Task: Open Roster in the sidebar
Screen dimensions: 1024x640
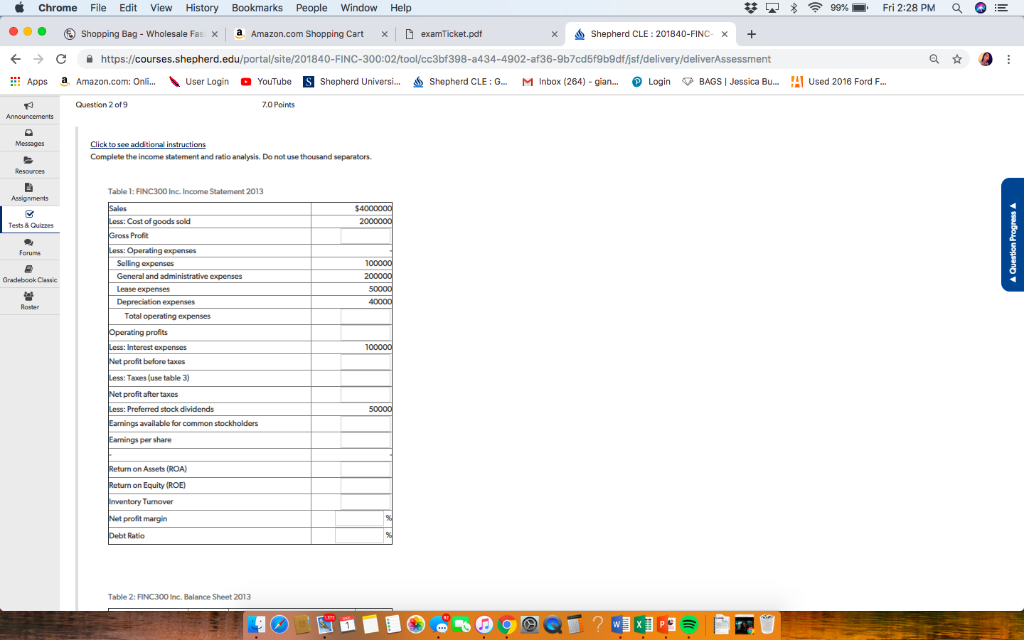Action: tap(29, 301)
